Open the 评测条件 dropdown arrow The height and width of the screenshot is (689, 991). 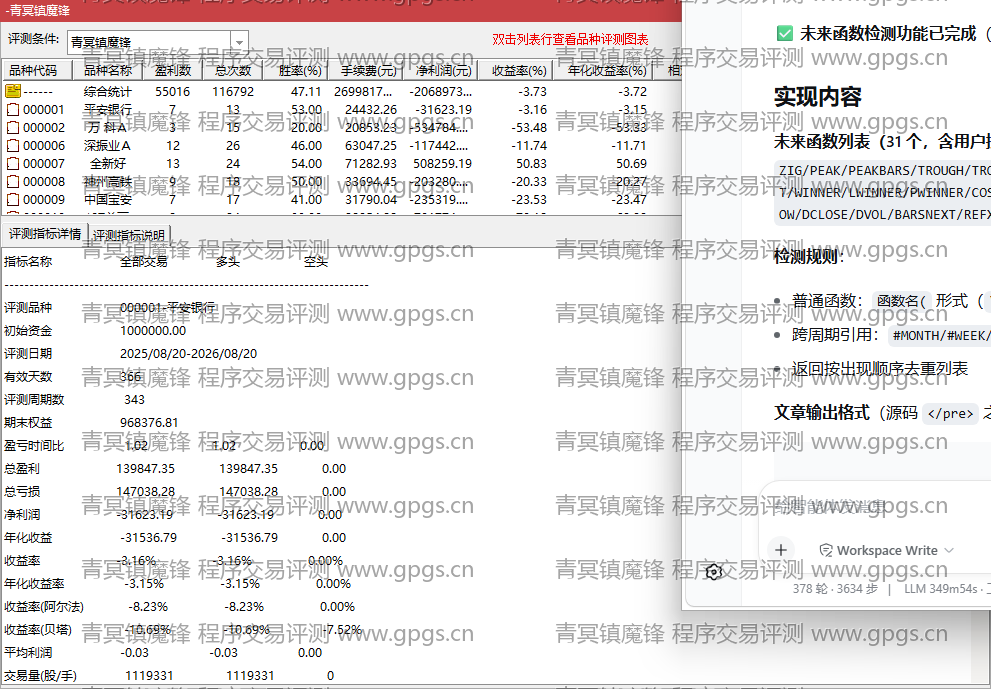pos(239,42)
